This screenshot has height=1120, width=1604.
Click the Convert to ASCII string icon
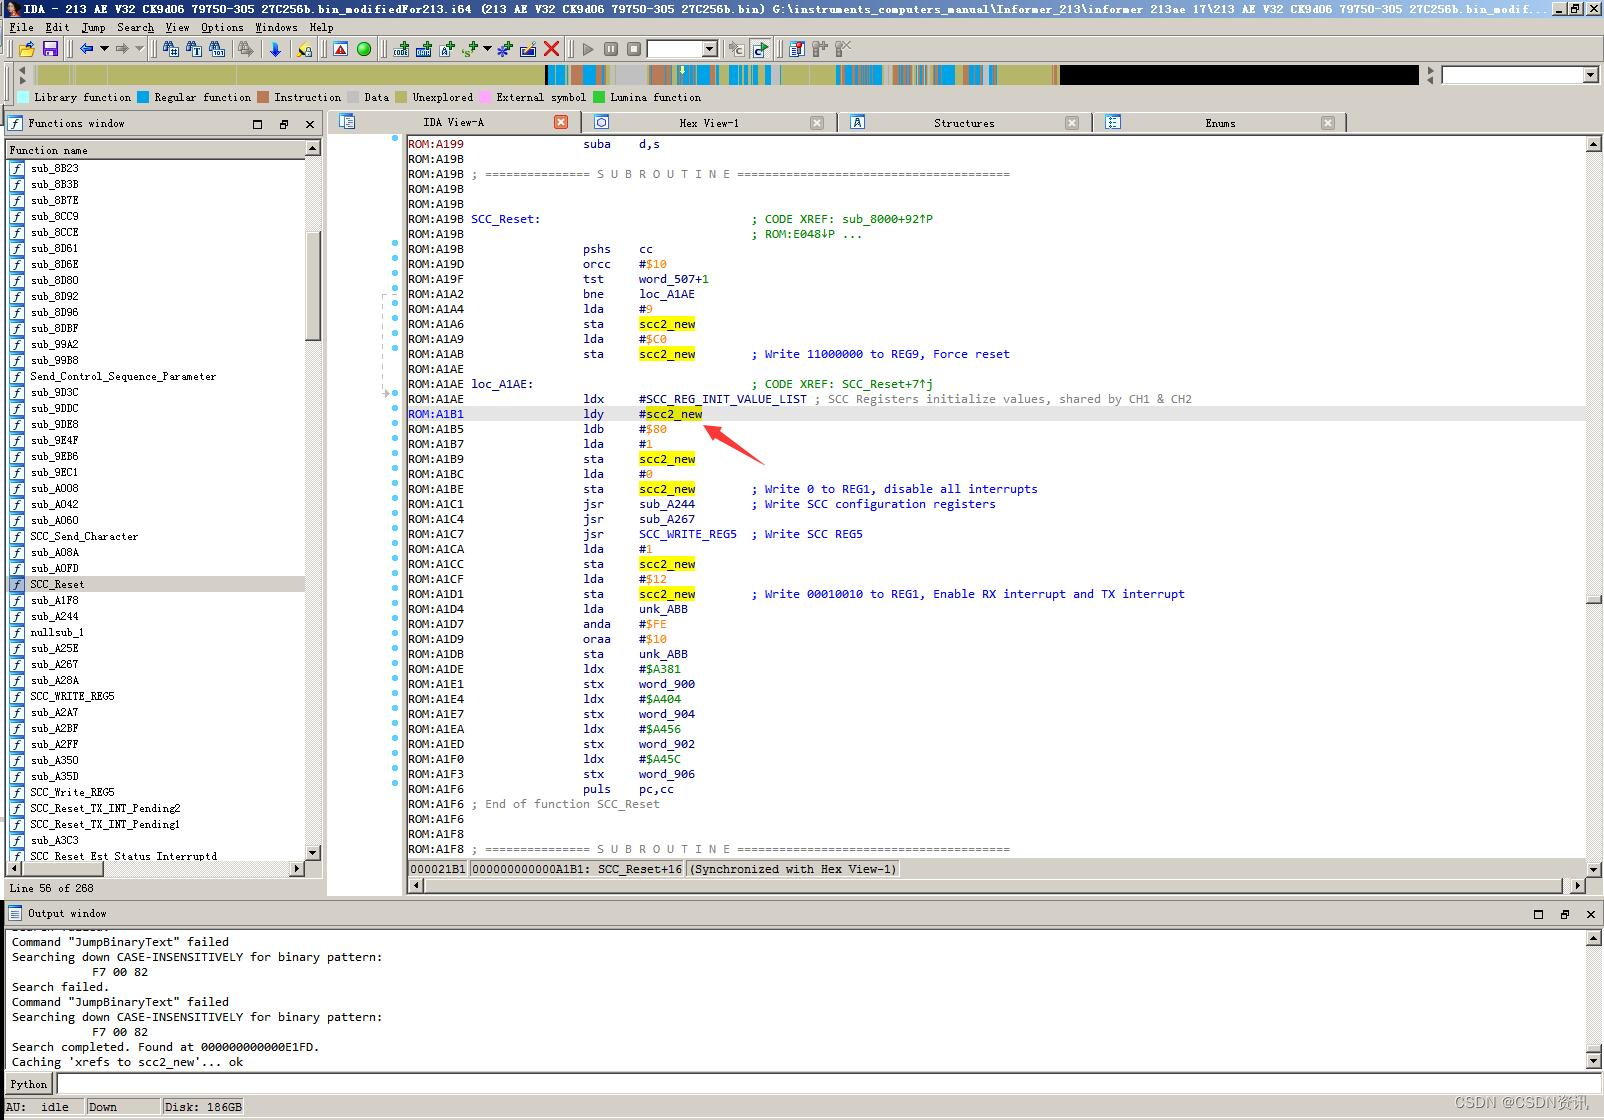pos(447,49)
